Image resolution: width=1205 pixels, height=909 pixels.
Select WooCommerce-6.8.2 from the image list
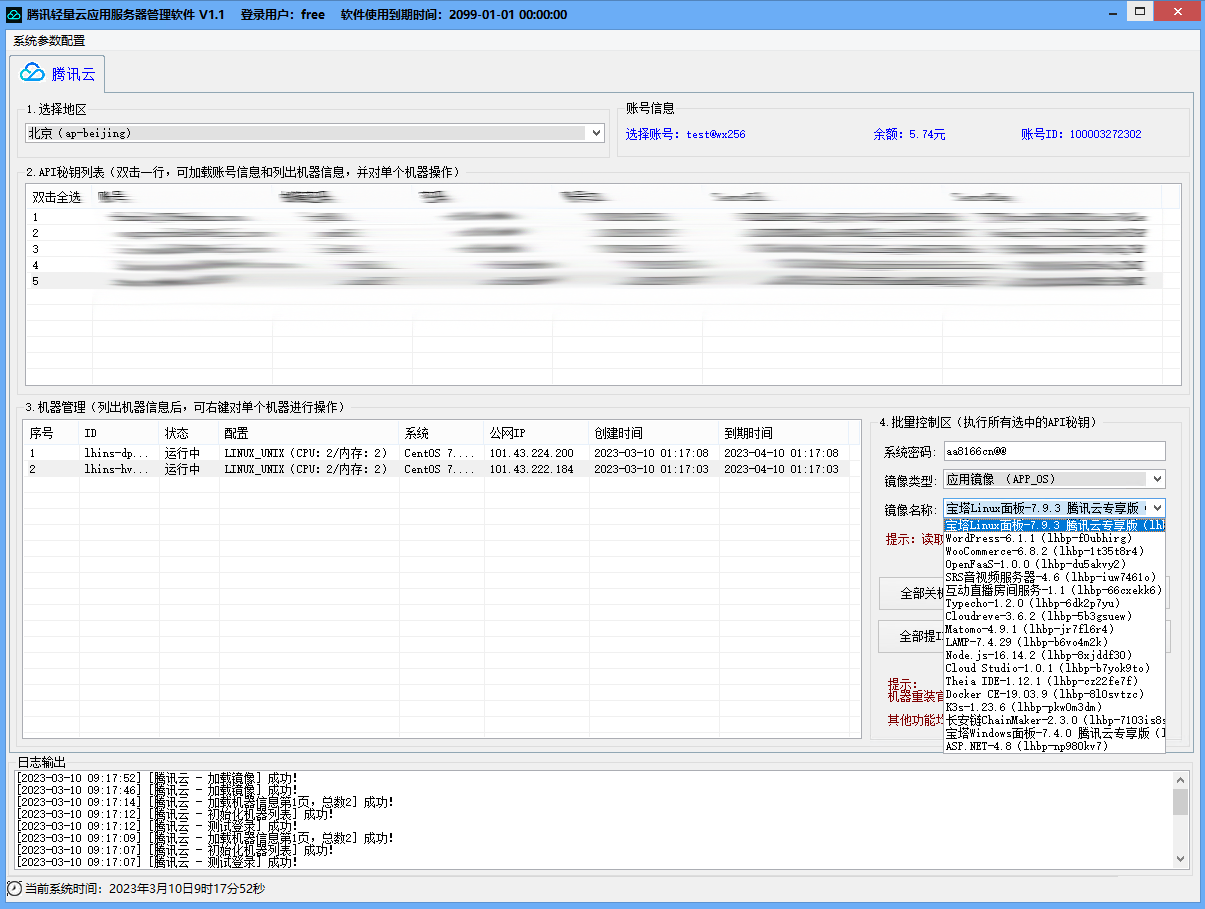click(x=1054, y=551)
